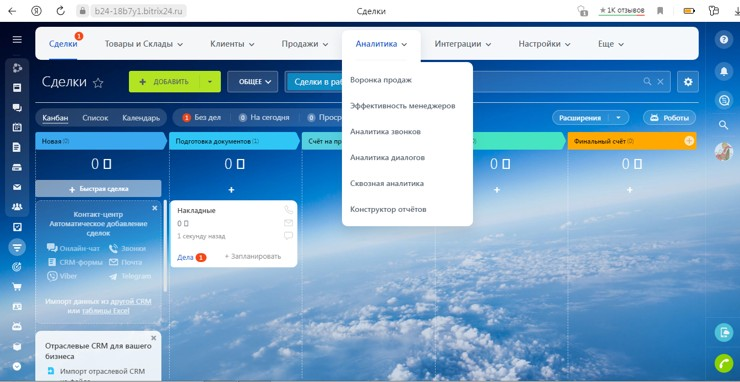Collapse the Аналитика menu
Viewport: 740px width, 382px height.
[381, 44]
